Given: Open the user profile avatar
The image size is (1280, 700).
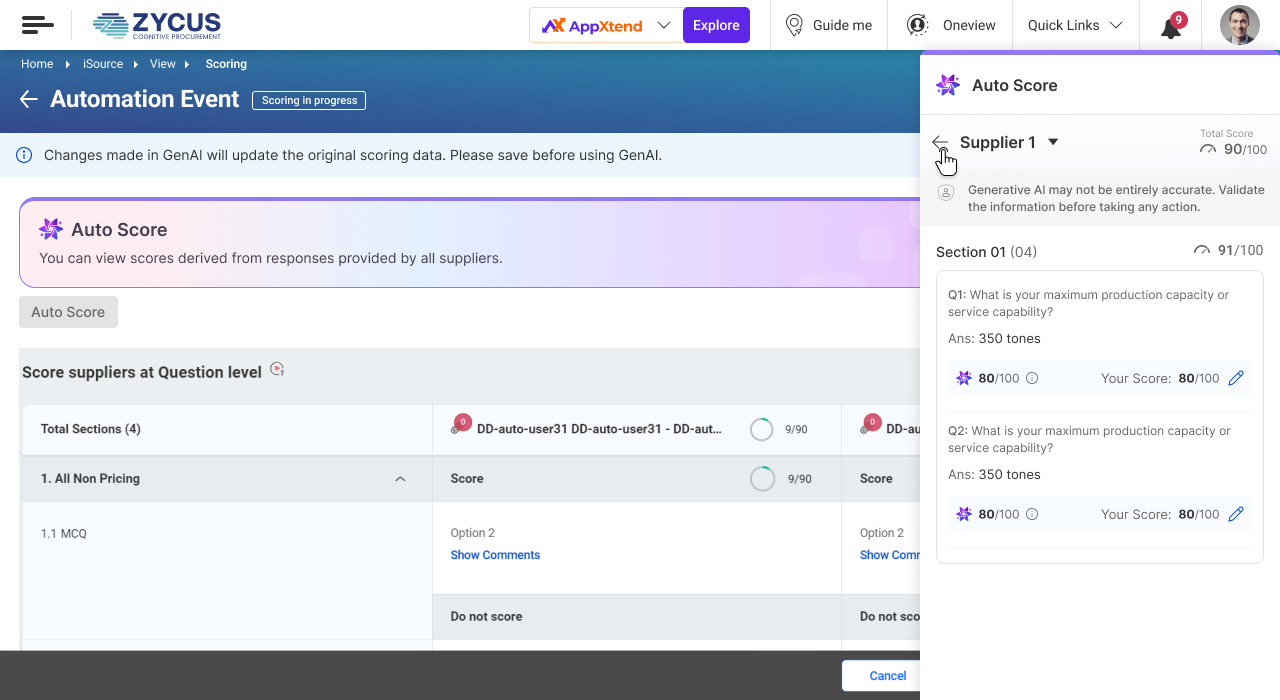Looking at the screenshot, I should coord(1239,25).
